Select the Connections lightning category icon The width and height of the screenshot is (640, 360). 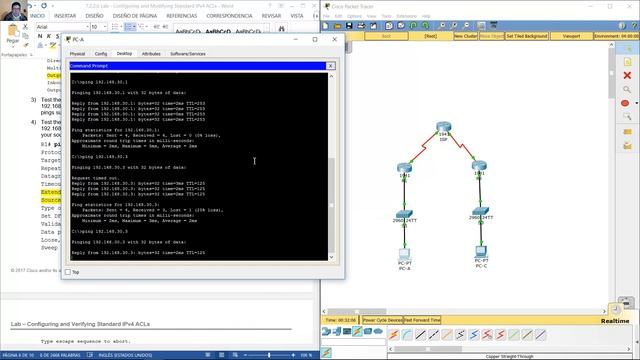pyautogui.click(x=357, y=331)
